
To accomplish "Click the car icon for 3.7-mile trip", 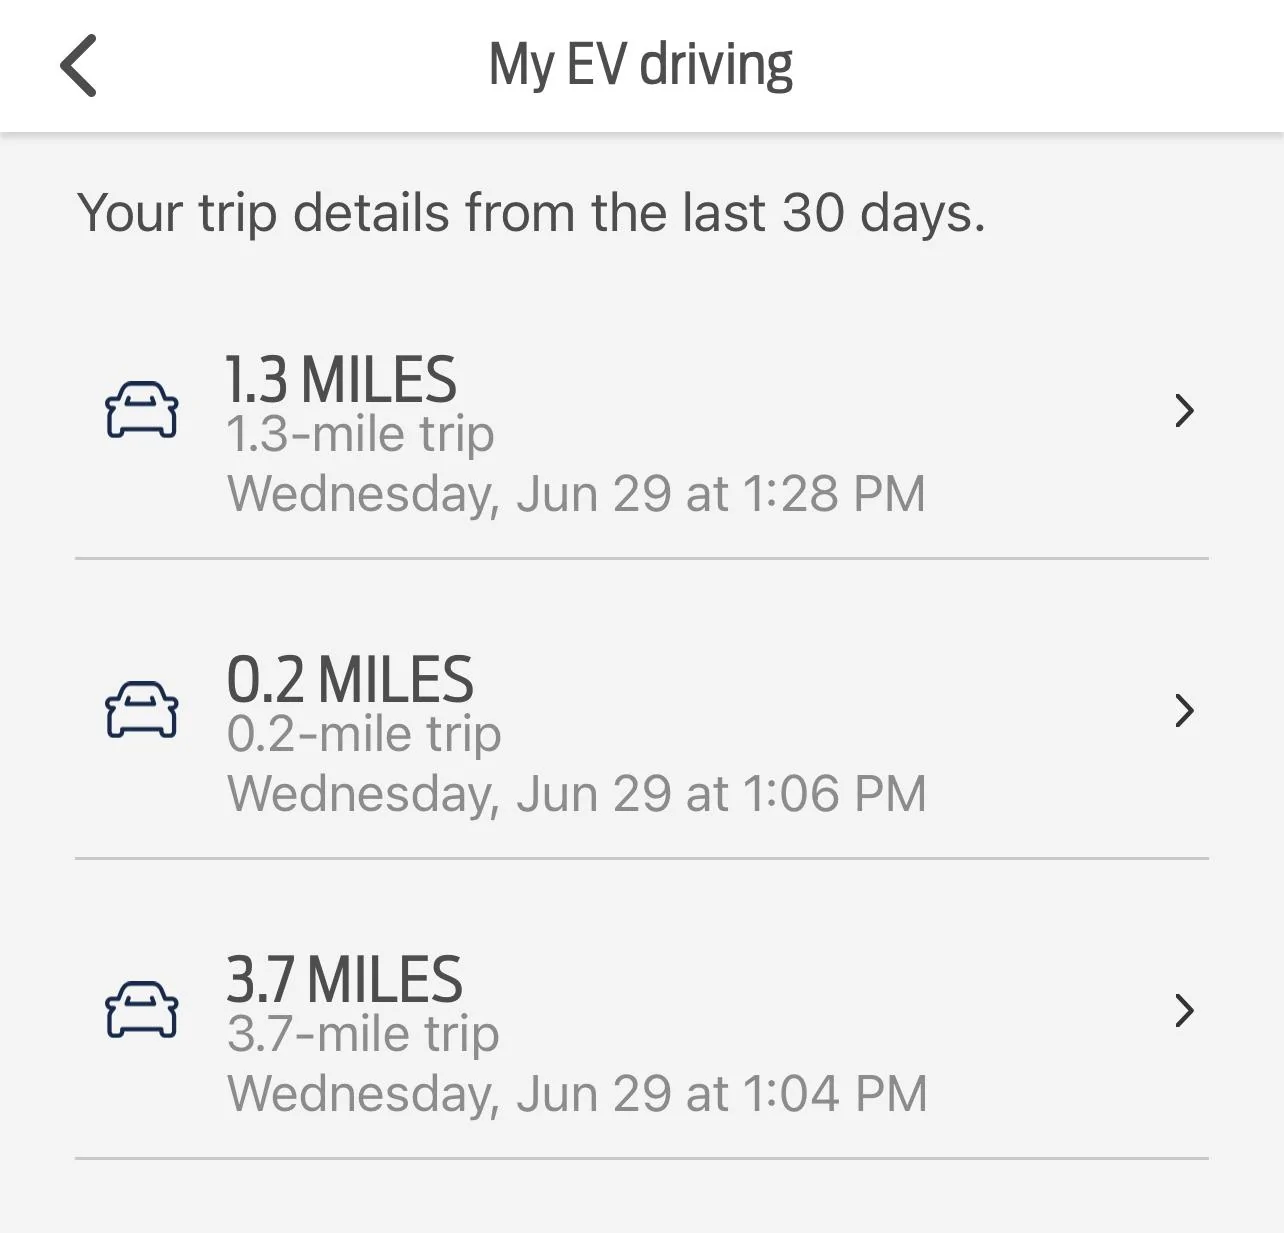I will click(x=142, y=1010).
